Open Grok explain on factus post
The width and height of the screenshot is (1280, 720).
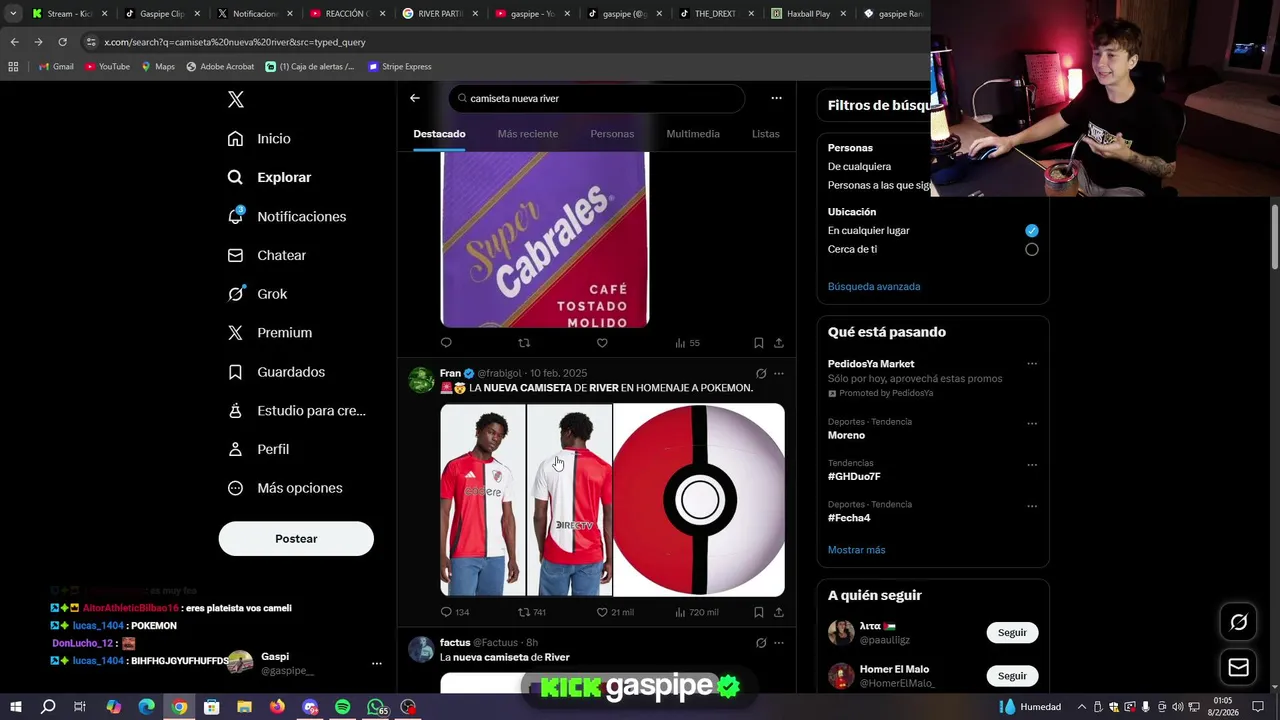pyautogui.click(x=761, y=643)
